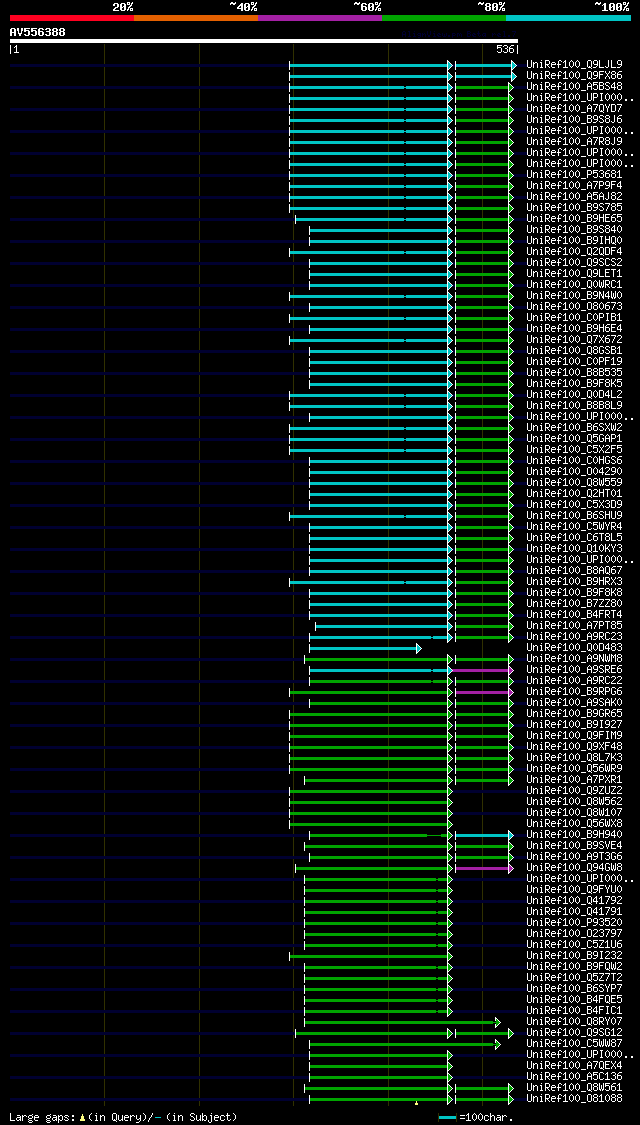Image resolution: width=640 pixels, height=1125 pixels.
Task: Click the UniRef100_P53681 hit label
Action: (x=574, y=174)
